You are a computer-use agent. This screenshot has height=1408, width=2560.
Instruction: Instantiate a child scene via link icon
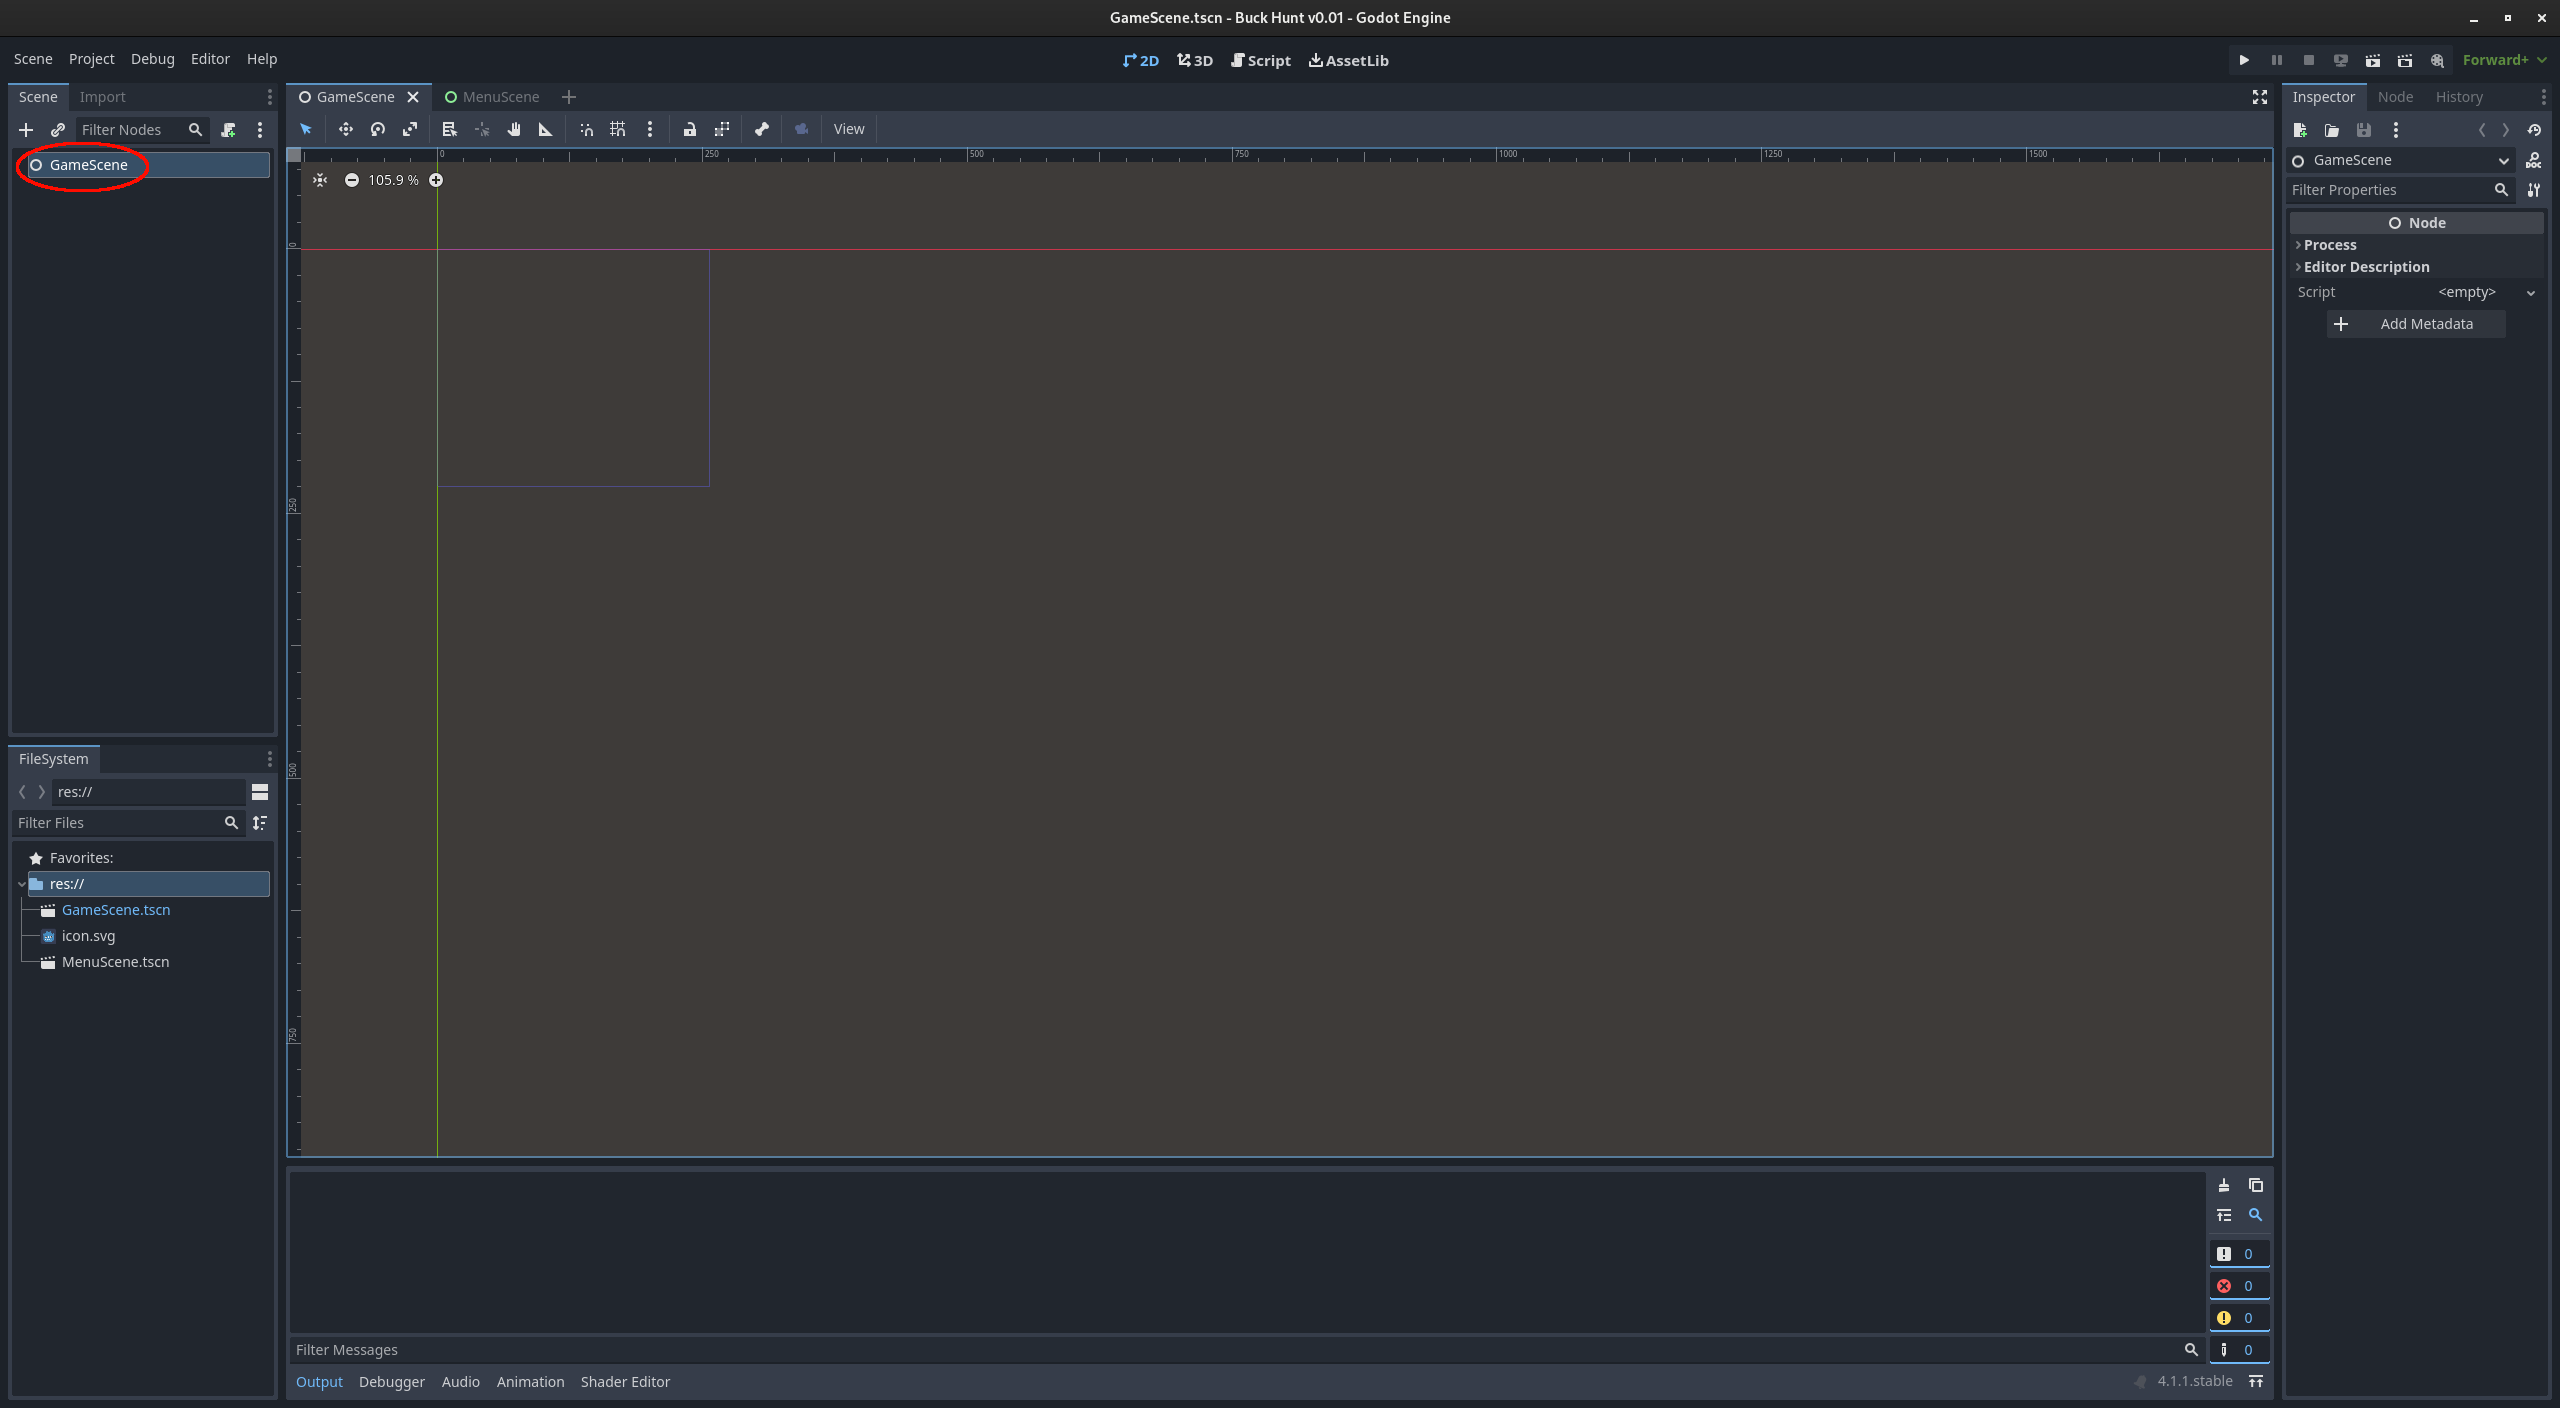point(58,130)
